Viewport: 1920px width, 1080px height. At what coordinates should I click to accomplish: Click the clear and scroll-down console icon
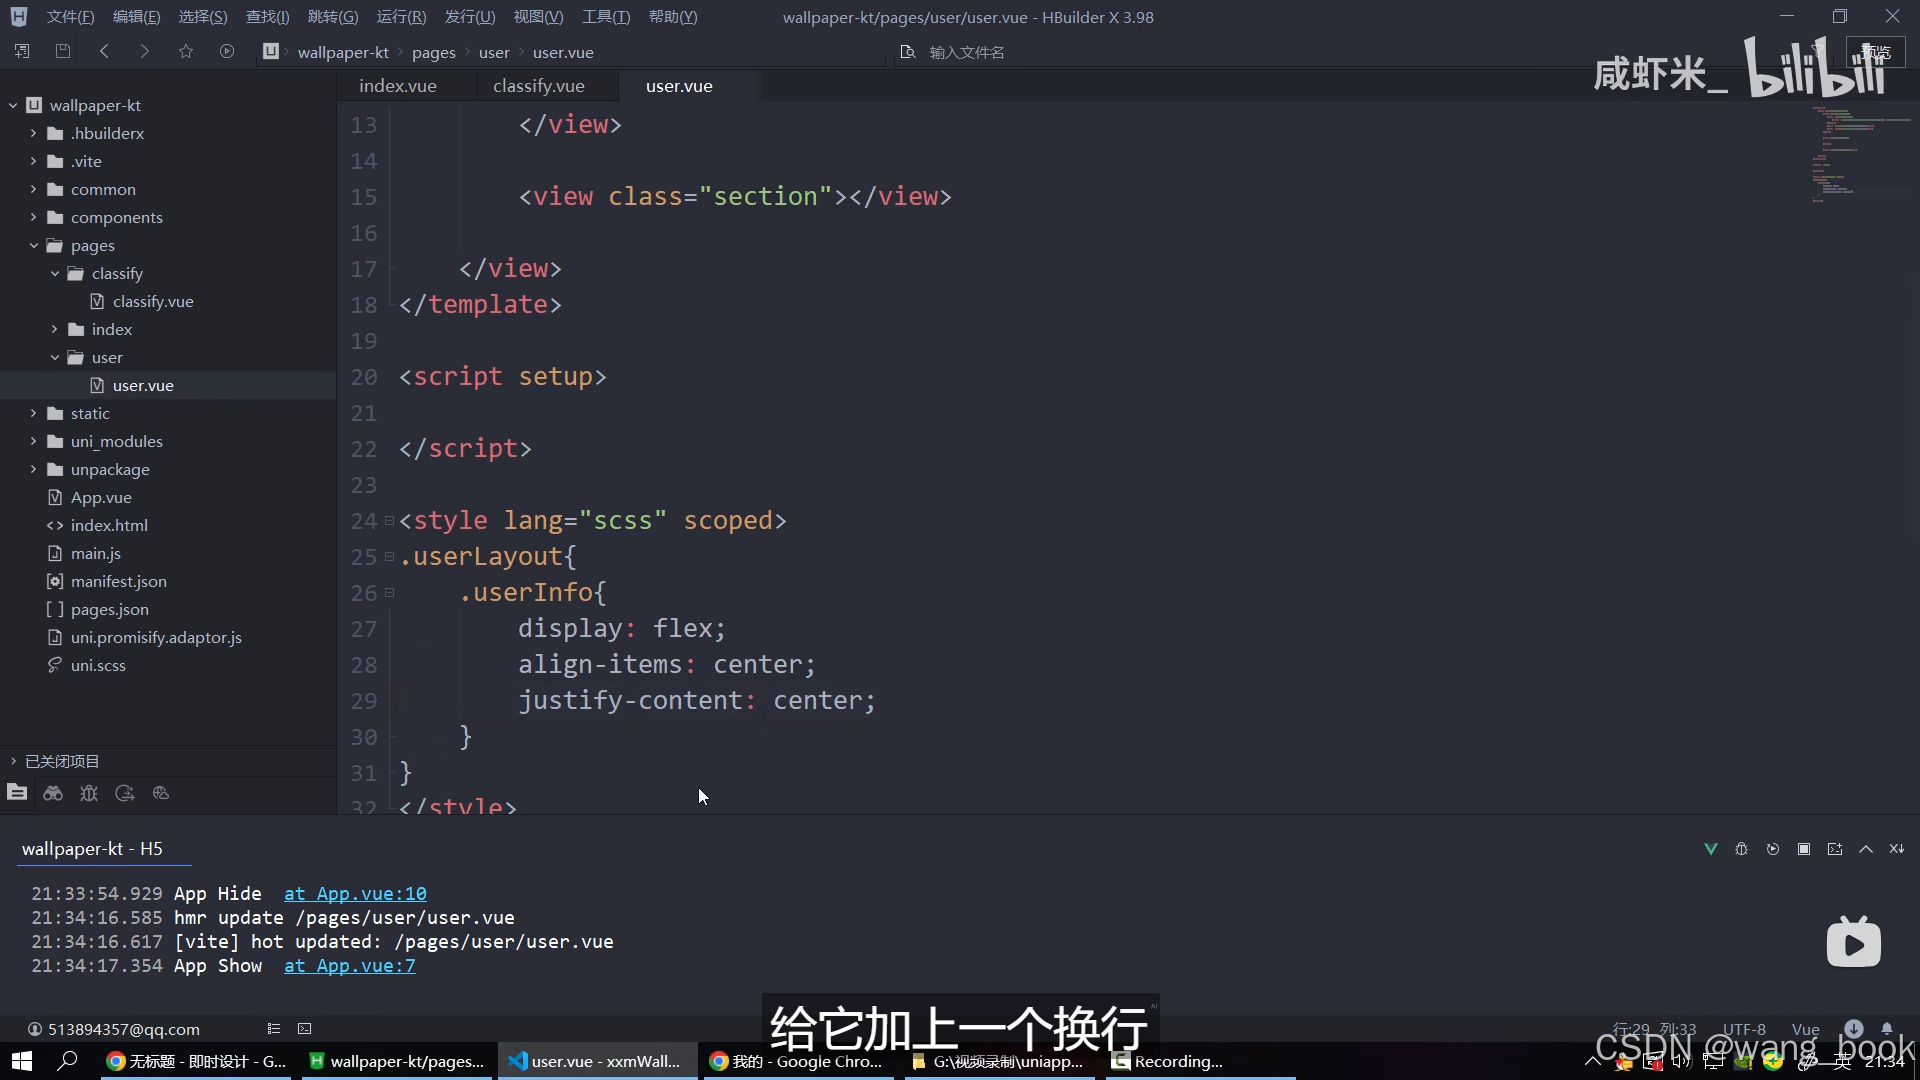click(x=1897, y=849)
